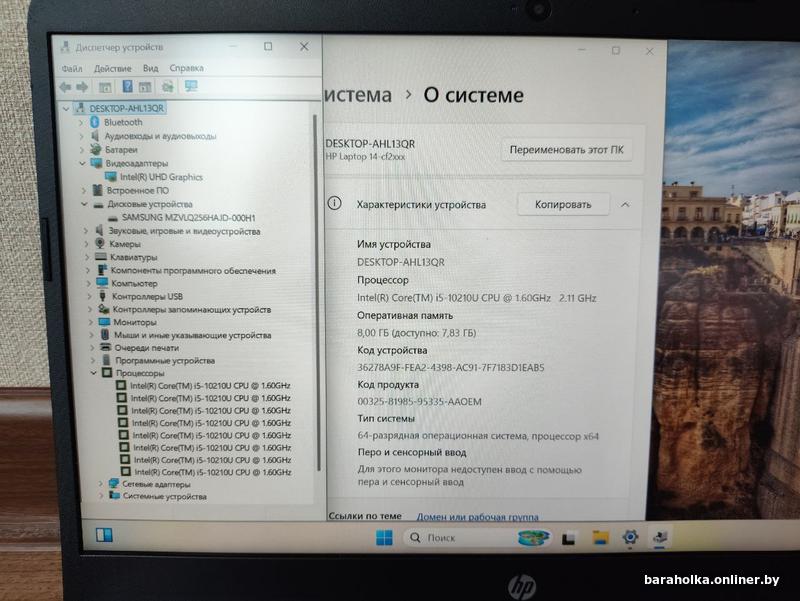Screen dimensions: 800x601
Task: Click Переименовать этот ПК button
Action: (566, 150)
